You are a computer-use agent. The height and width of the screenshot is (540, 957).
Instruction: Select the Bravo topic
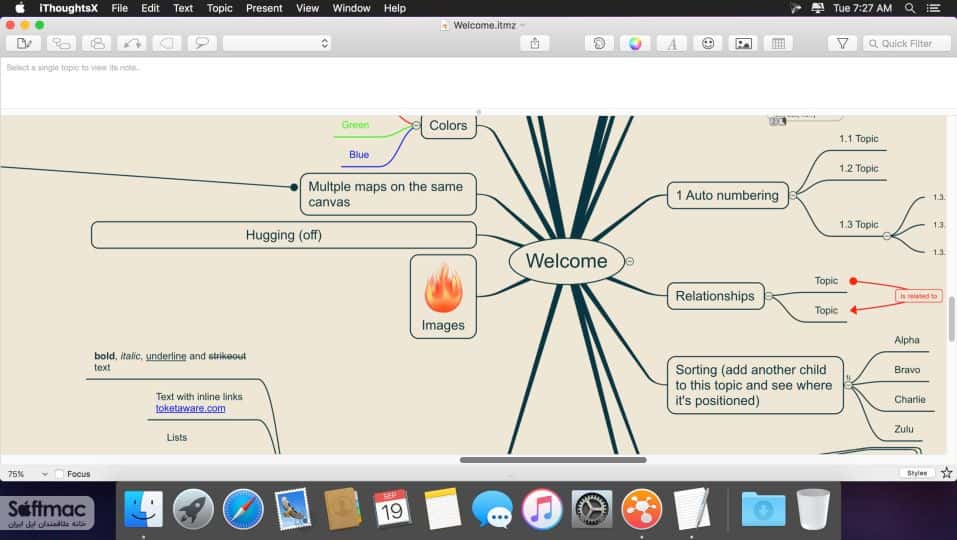point(907,370)
